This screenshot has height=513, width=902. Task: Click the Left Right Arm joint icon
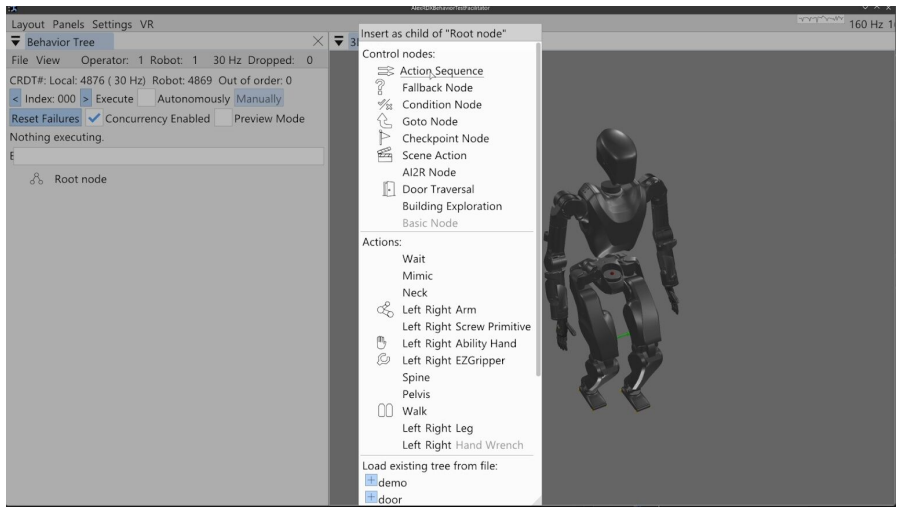[385, 309]
